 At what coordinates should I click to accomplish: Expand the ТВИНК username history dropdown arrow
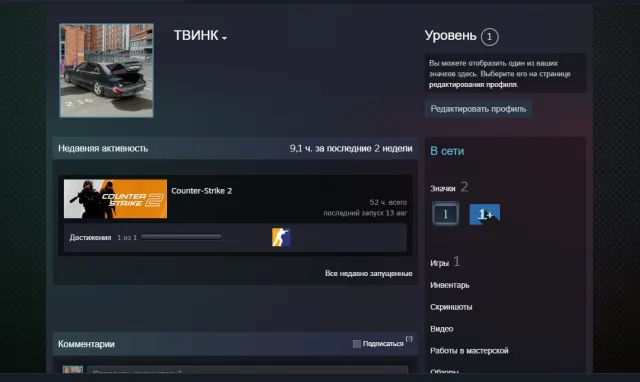pos(224,38)
